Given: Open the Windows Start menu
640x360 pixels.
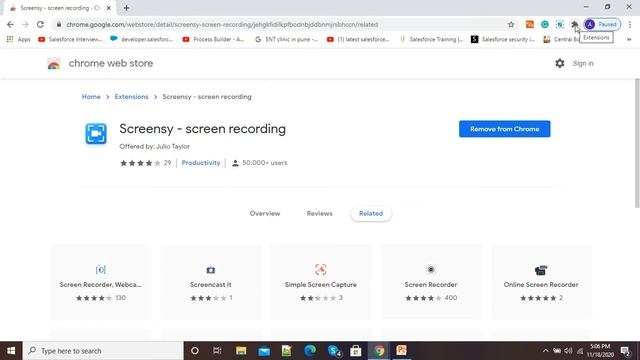Looking at the screenshot, I should coord(11,351).
